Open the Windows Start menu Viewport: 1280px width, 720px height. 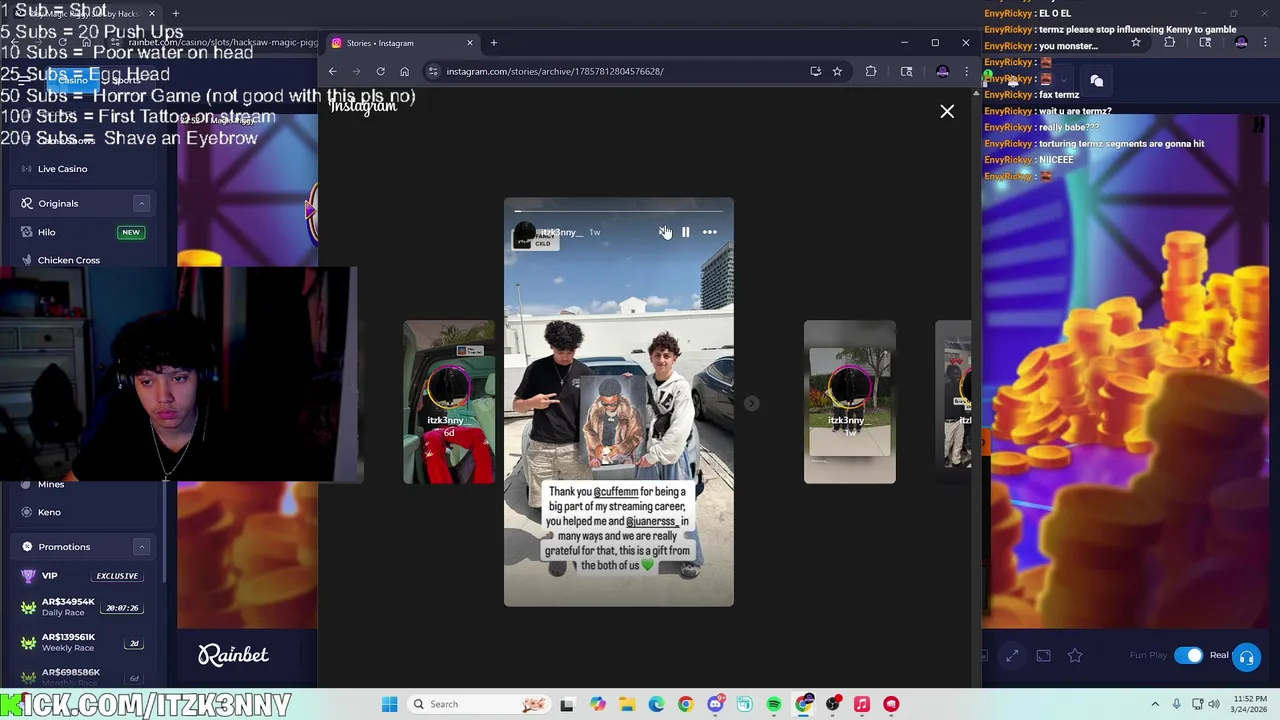tap(389, 704)
